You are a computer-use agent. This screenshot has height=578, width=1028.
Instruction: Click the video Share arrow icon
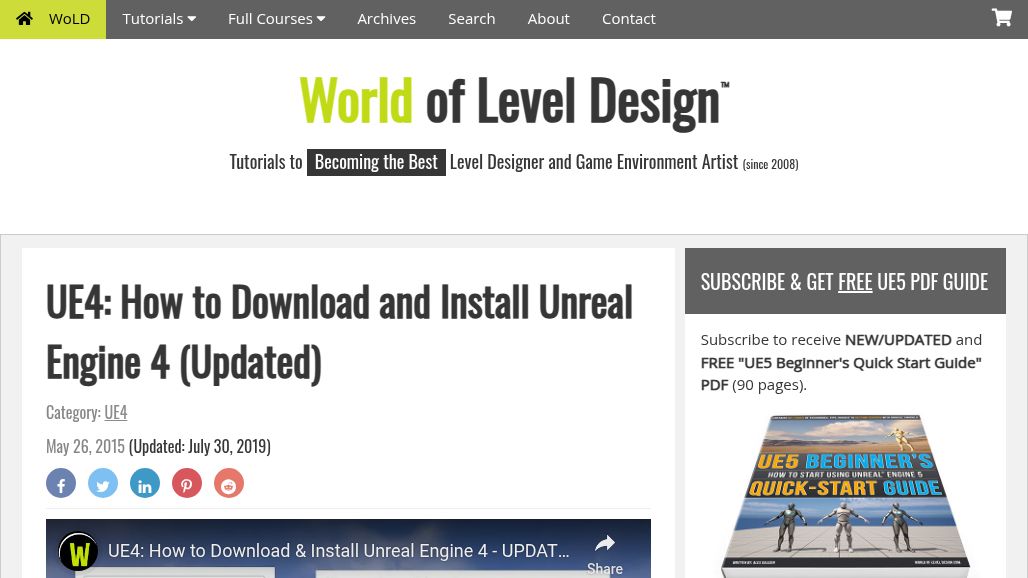[604, 544]
